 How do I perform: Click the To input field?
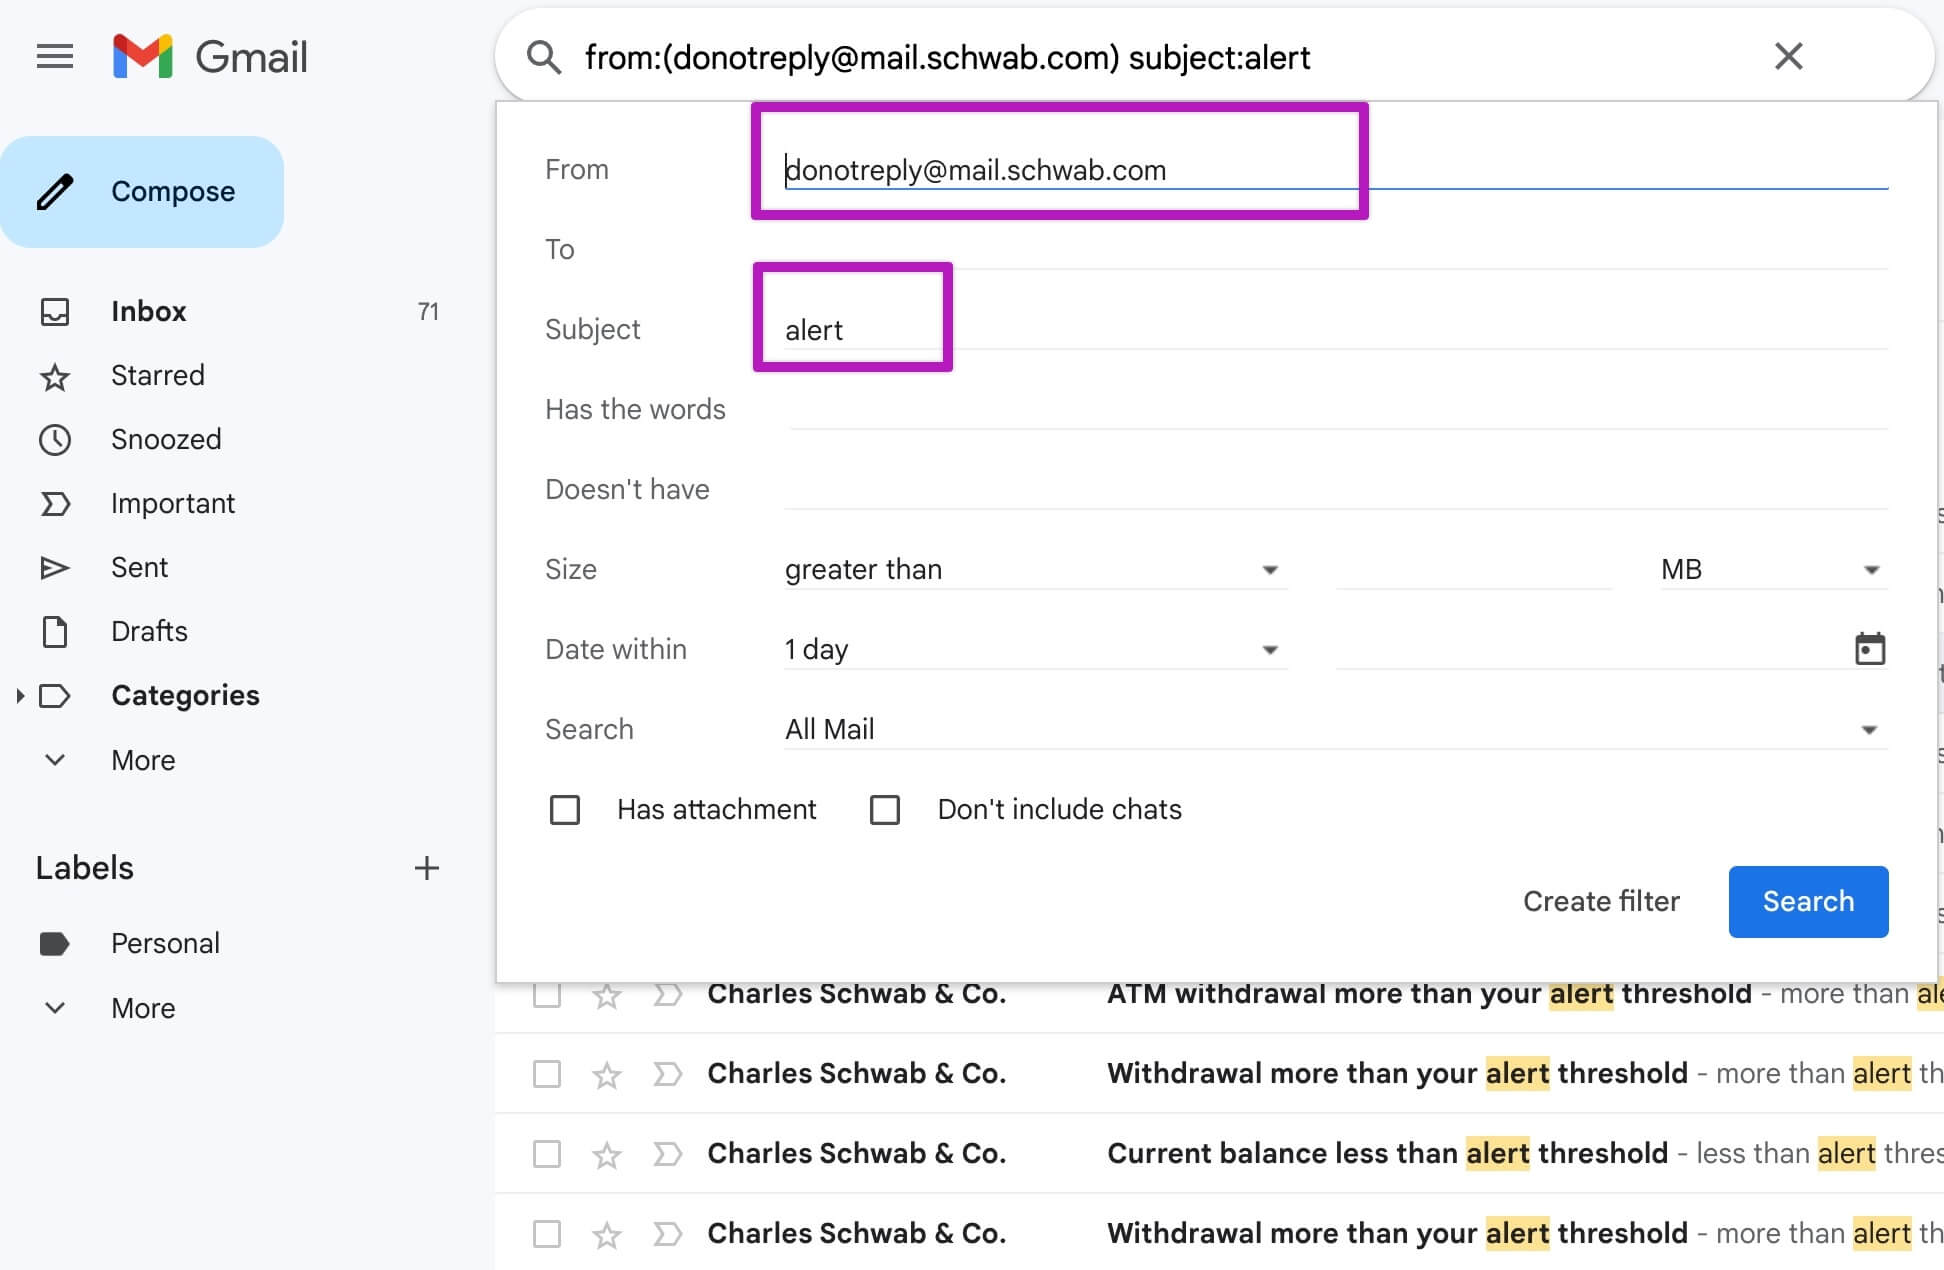pyautogui.click(x=1336, y=249)
